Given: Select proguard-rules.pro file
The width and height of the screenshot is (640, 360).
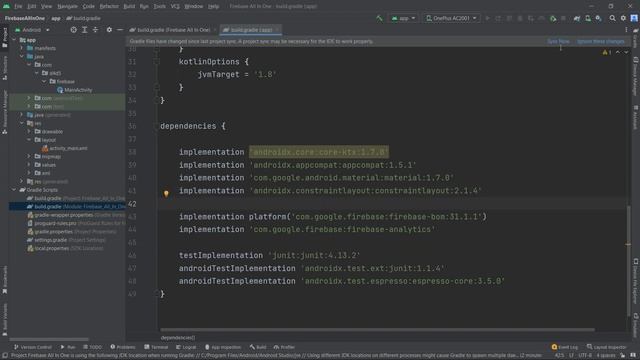Looking at the screenshot, I should coord(76,223).
